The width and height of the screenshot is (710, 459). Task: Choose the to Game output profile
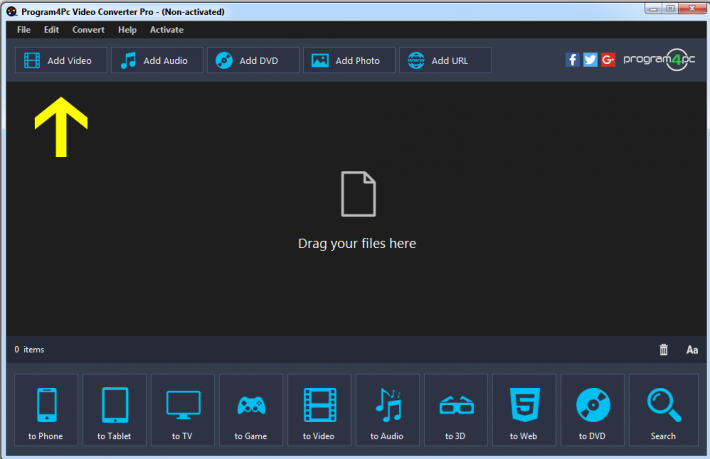point(251,410)
